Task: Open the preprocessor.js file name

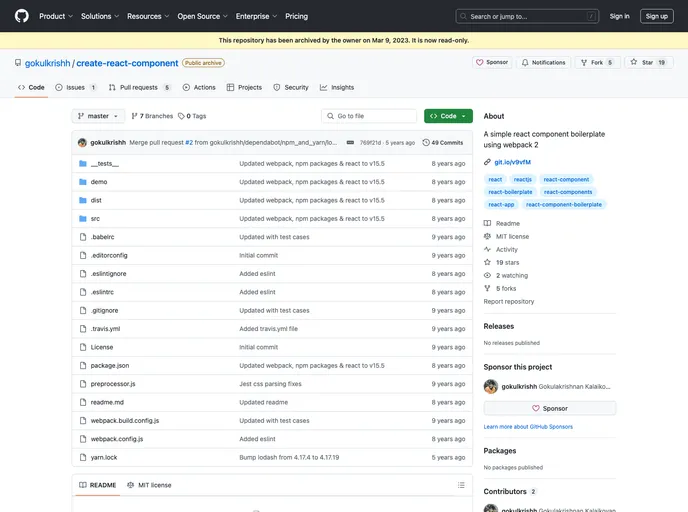Action: click(x=113, y=384)
